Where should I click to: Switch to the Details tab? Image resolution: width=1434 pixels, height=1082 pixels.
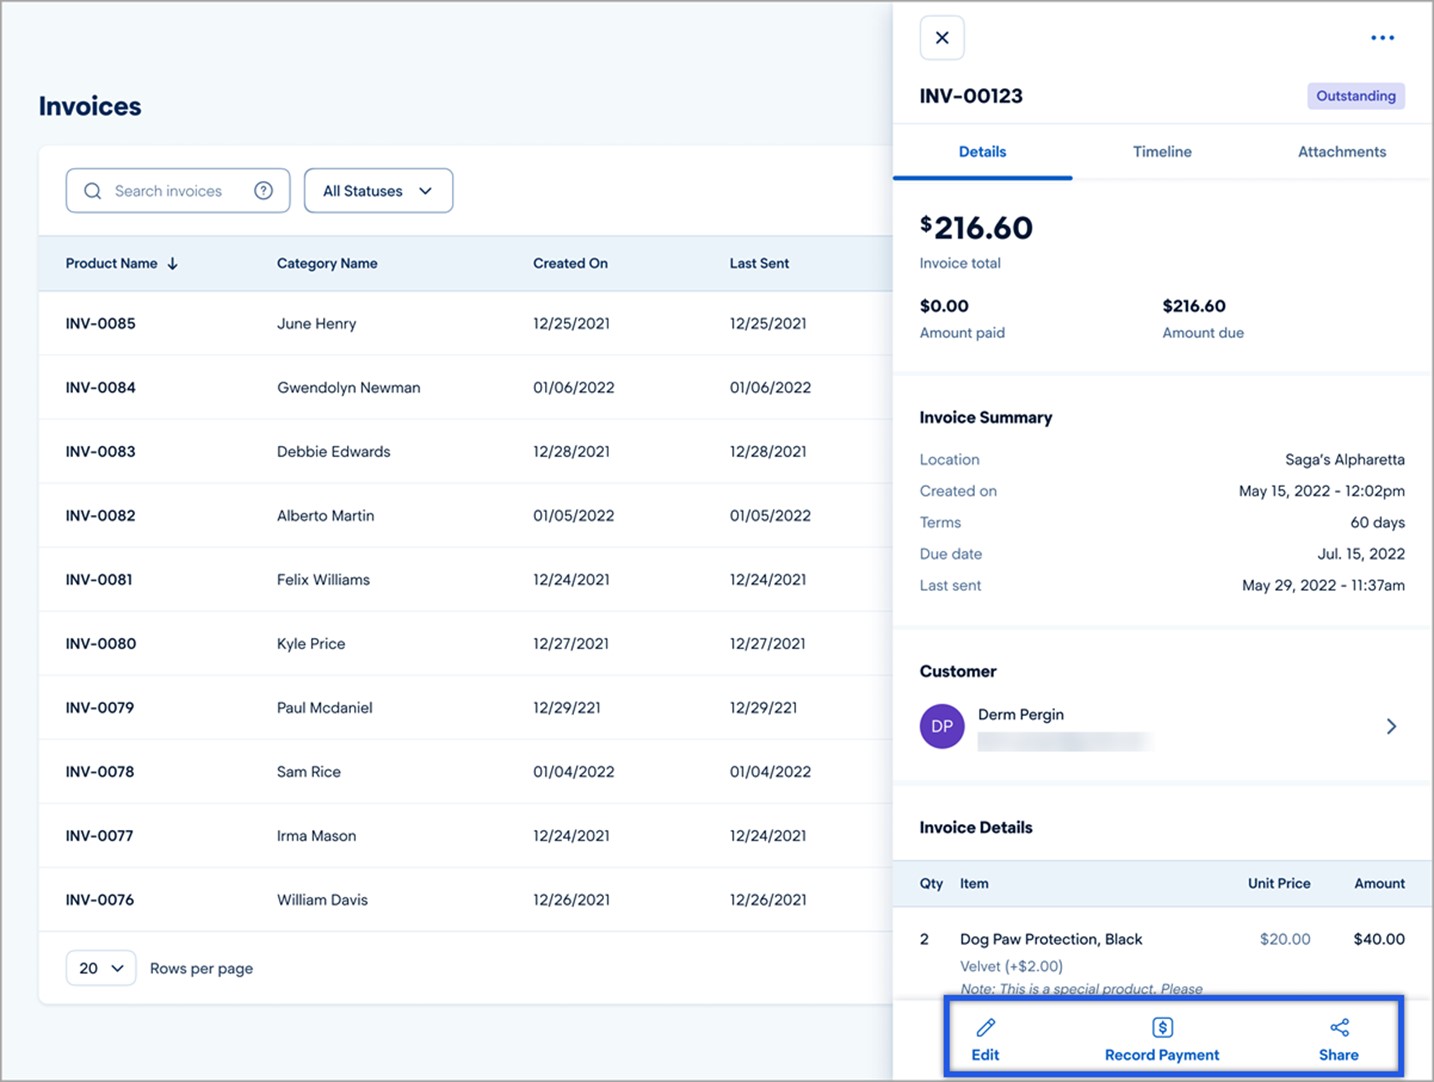click(x=982, y=152)
